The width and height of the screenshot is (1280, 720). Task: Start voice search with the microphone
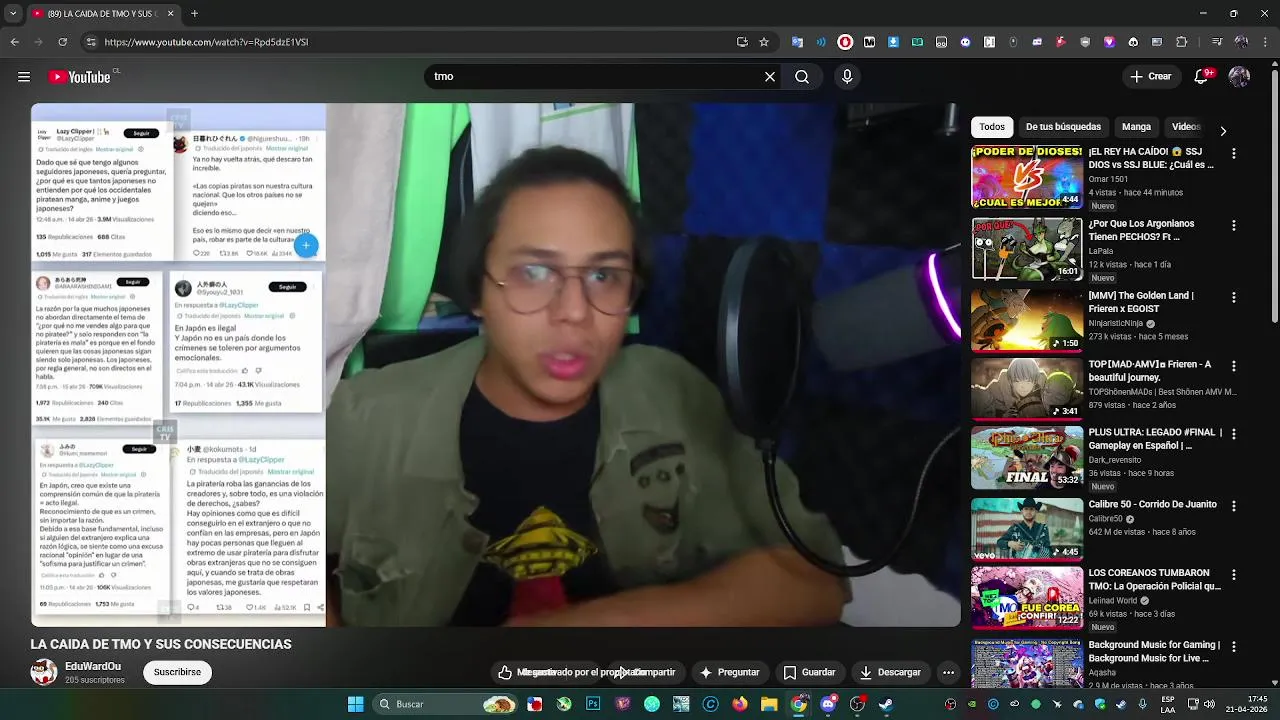point(847,77)
